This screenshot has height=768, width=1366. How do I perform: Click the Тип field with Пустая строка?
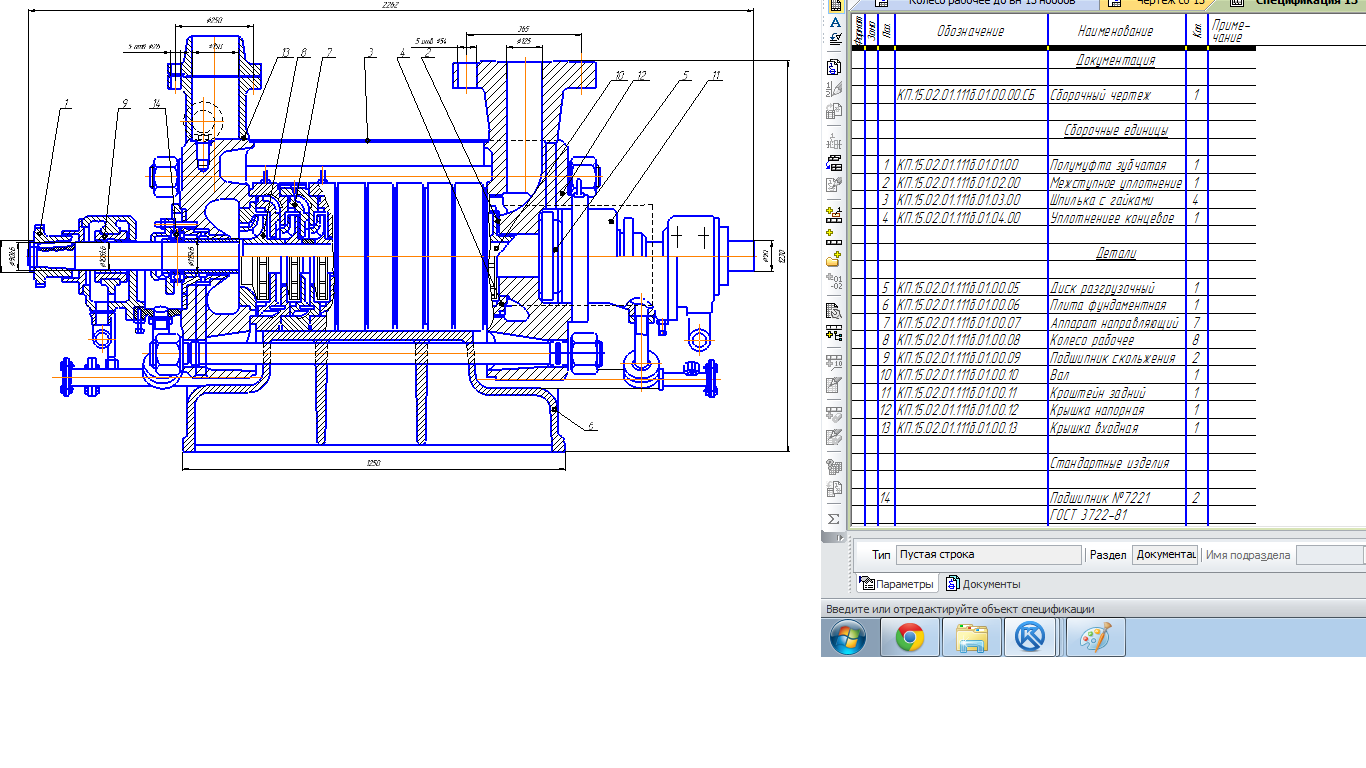click(x=989, y=554)
